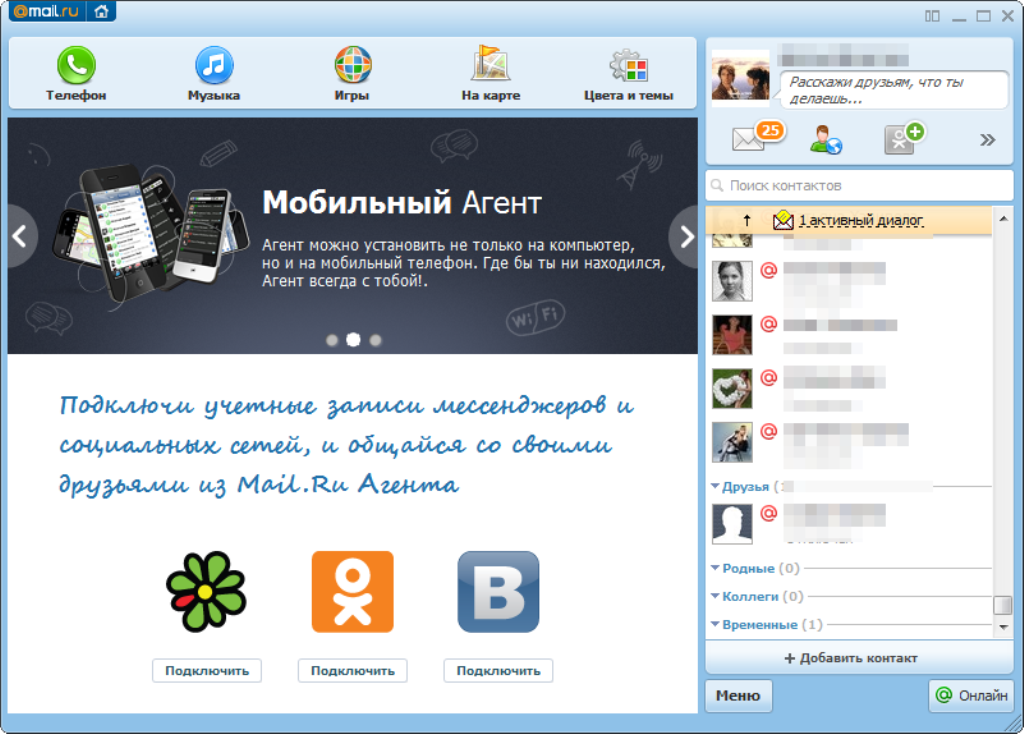This screenshot has width=1024, height=734.
Task: Click the blue VKontakte logo
Action: tap(498, 592)
